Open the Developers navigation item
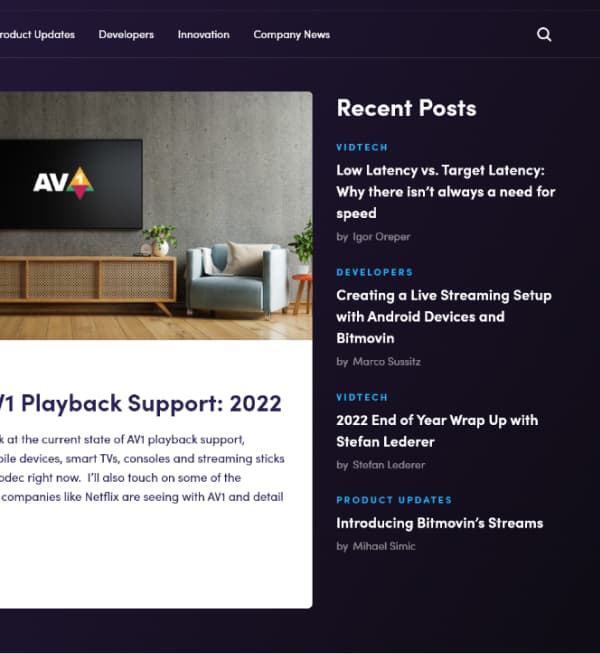 point(126,35)
